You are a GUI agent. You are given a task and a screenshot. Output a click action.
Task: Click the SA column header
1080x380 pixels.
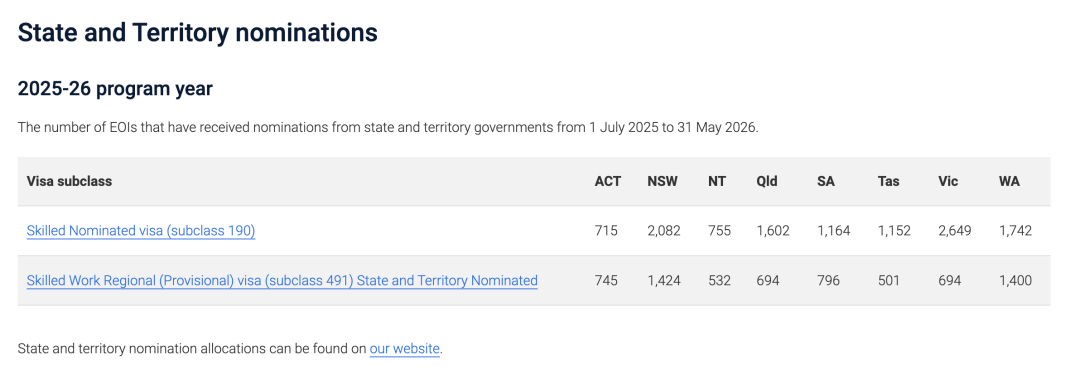[x=825, y=181]
